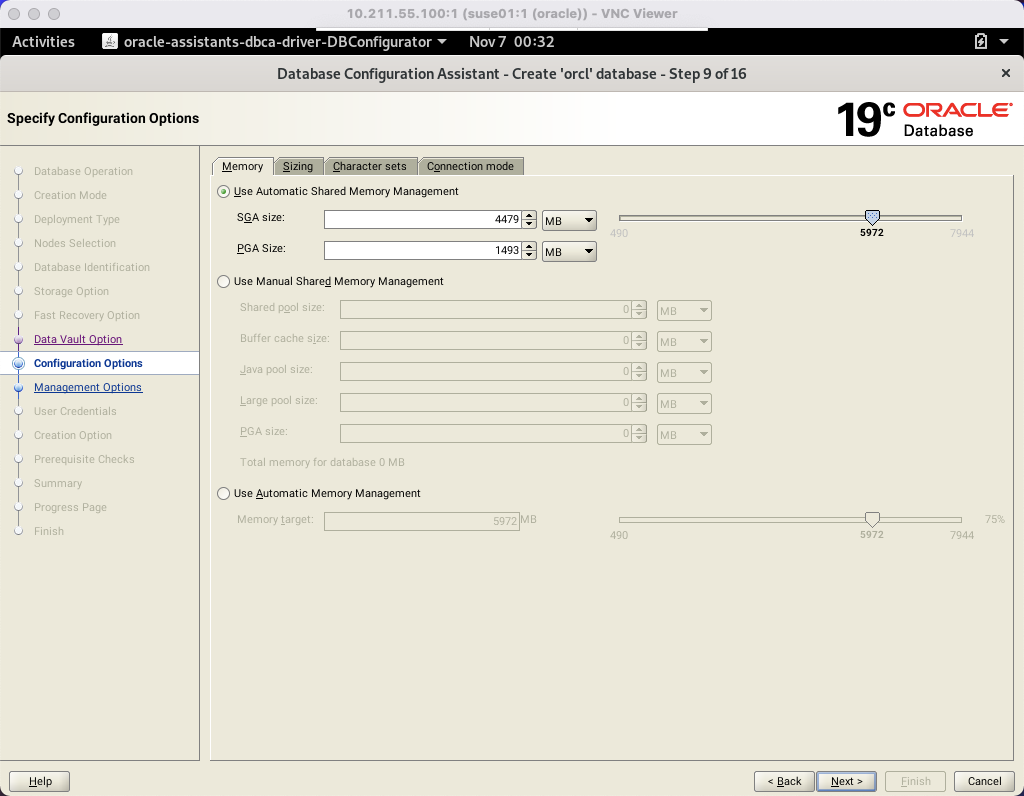Viewport: 1024px width, 796px height.
Task: Open the system power status icon
Action: [x=980, y=42]
